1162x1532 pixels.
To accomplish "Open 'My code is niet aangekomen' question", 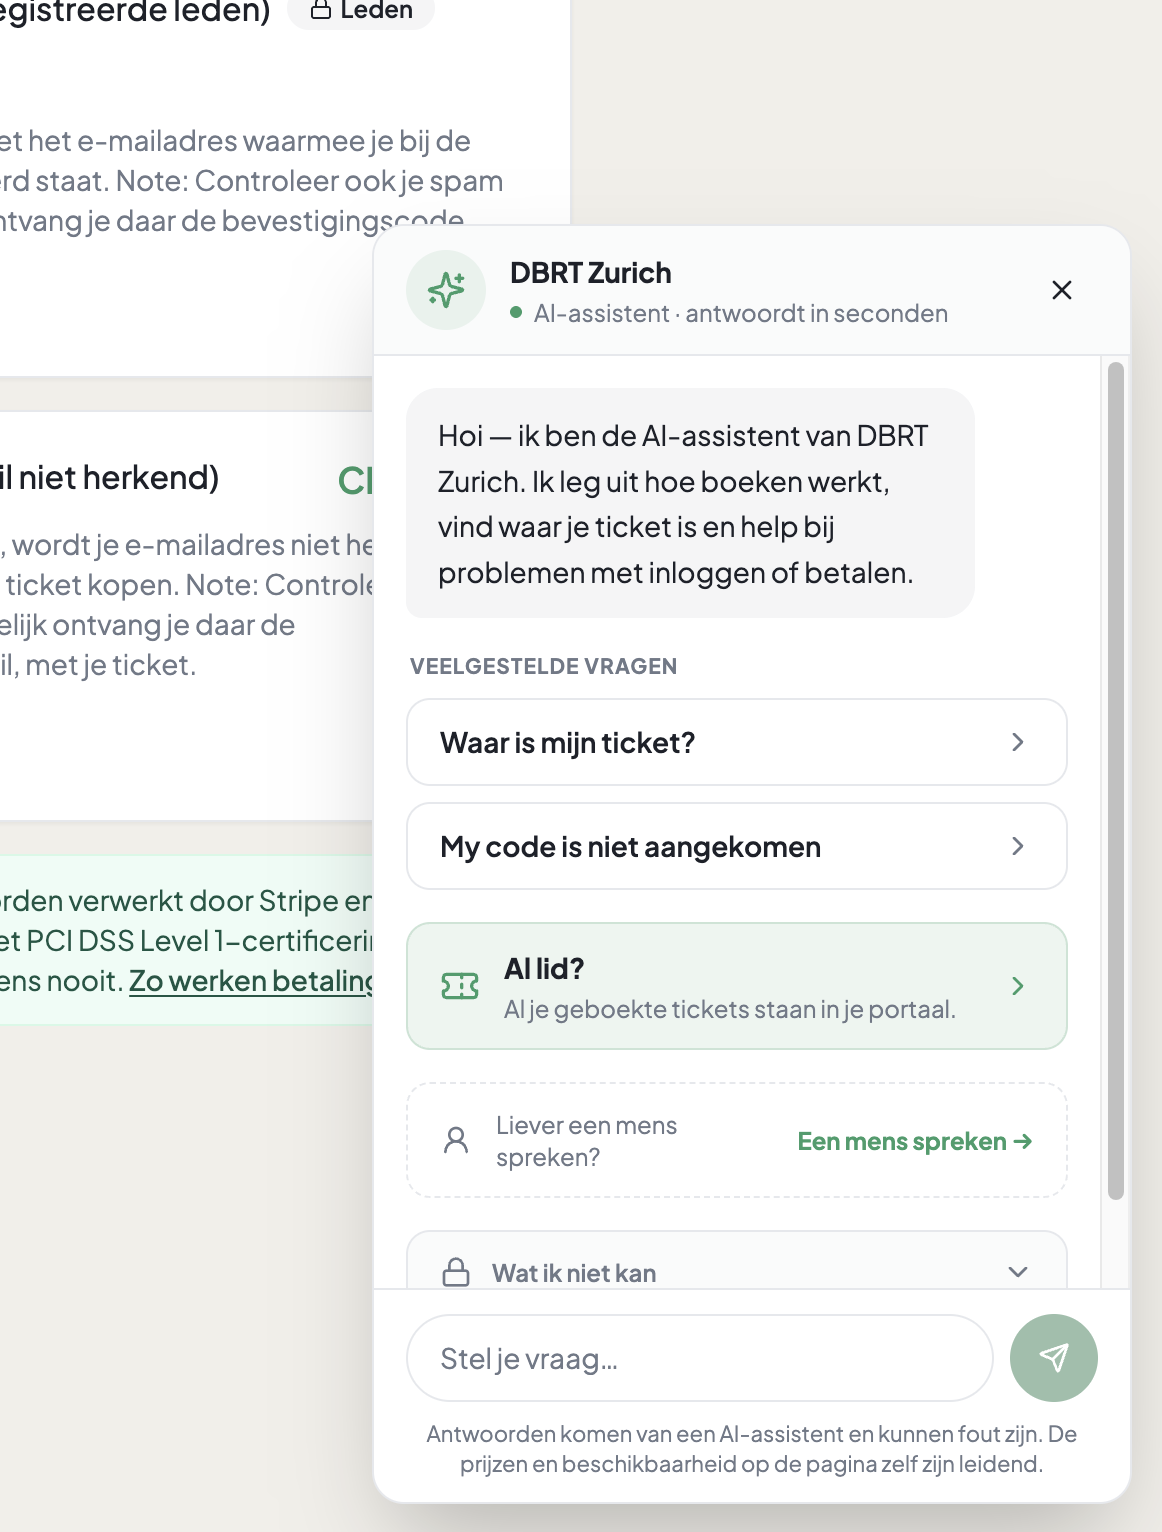I will (x=737, y=846).
